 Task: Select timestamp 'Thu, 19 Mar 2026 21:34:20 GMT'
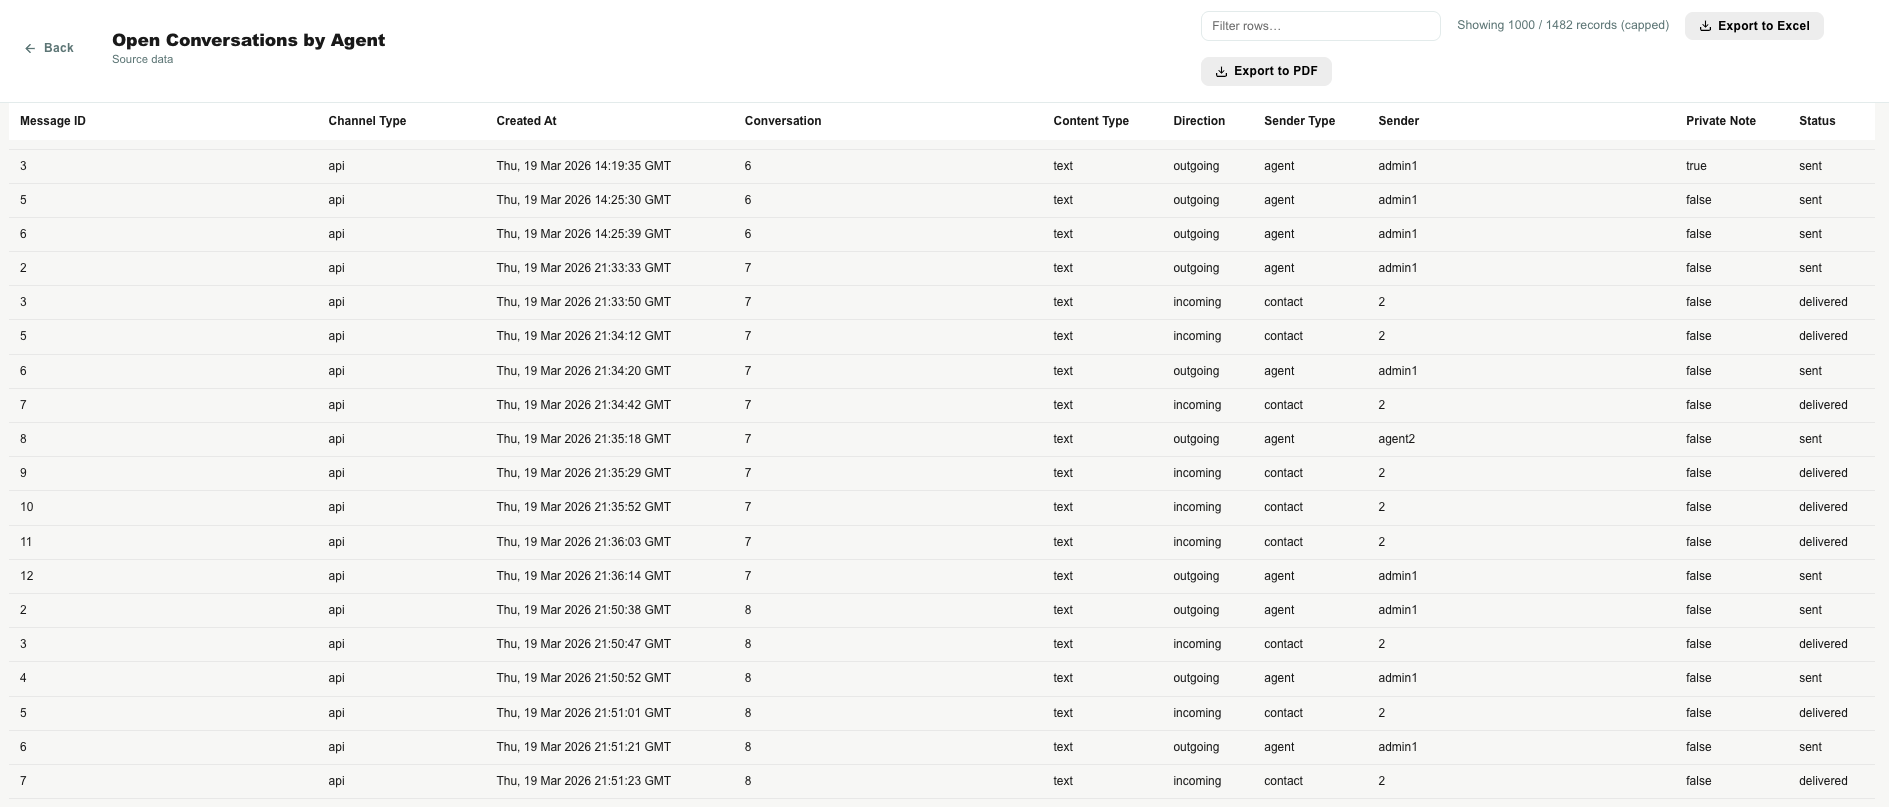point(583,371)
